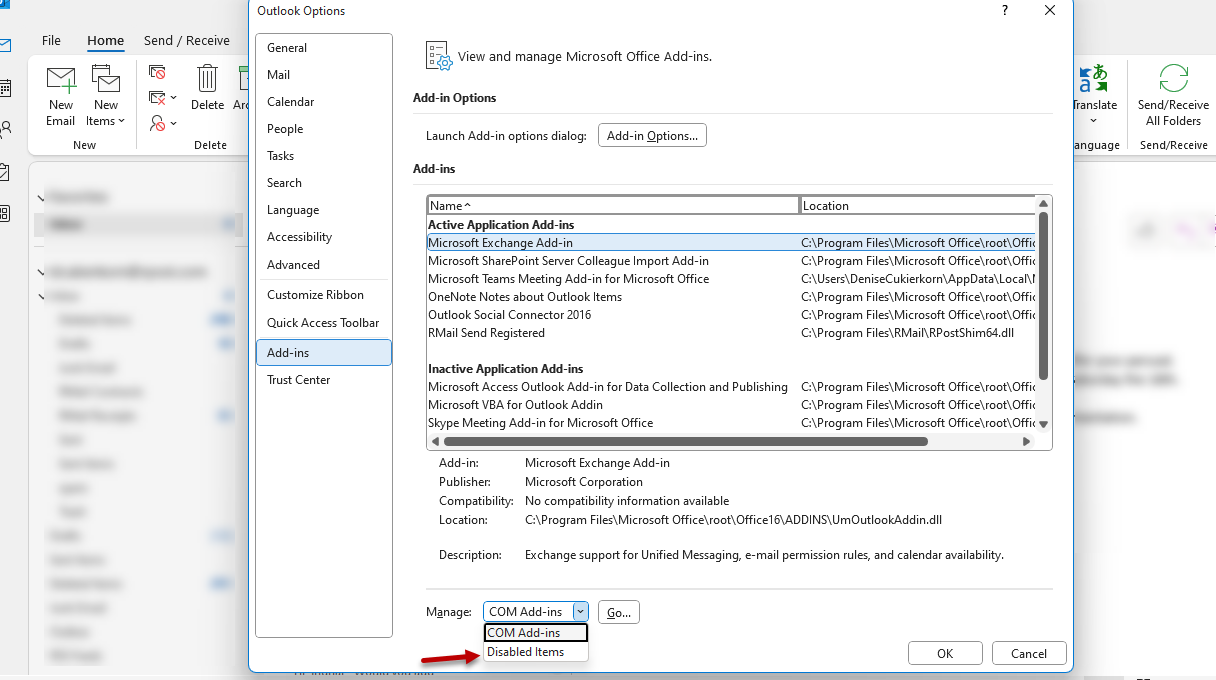
Task: Click the Help question mark icon
Action: point(1004,10)
